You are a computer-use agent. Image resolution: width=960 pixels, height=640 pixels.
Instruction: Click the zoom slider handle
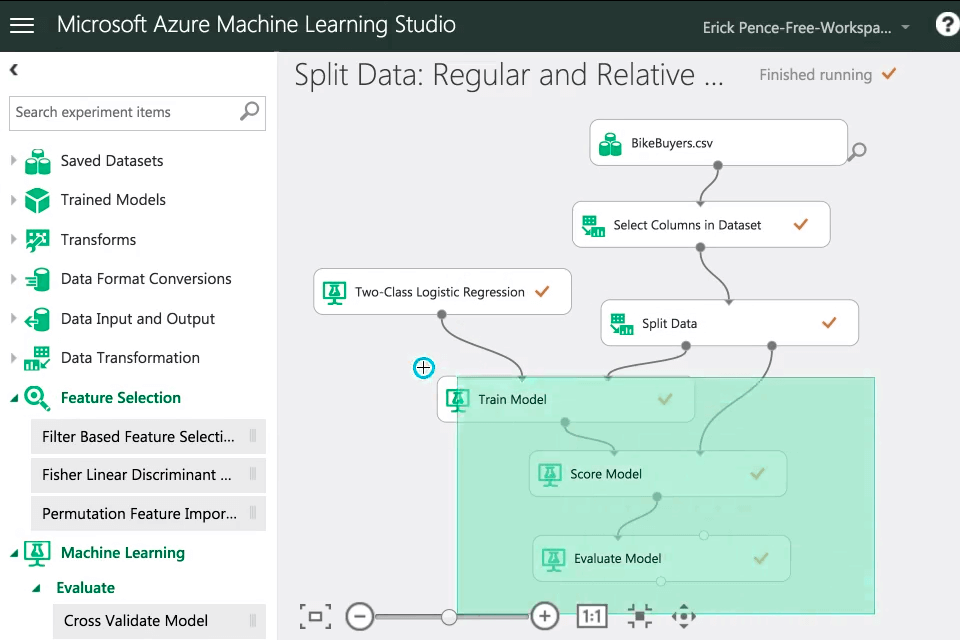pyautogui.click(x=449, y=617)
